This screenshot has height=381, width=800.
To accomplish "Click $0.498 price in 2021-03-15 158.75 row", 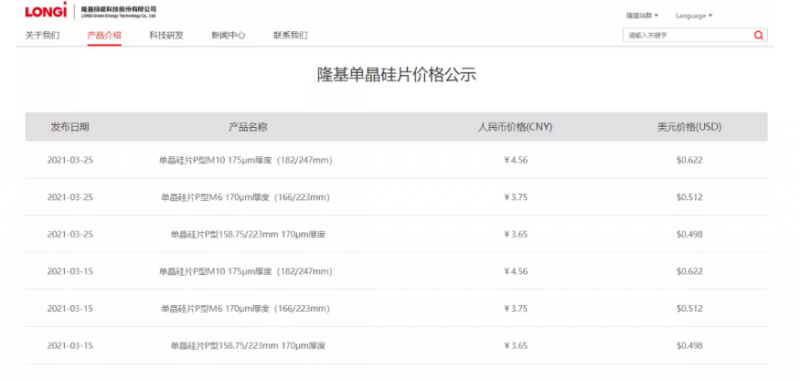I will click(x=689, y=346).
